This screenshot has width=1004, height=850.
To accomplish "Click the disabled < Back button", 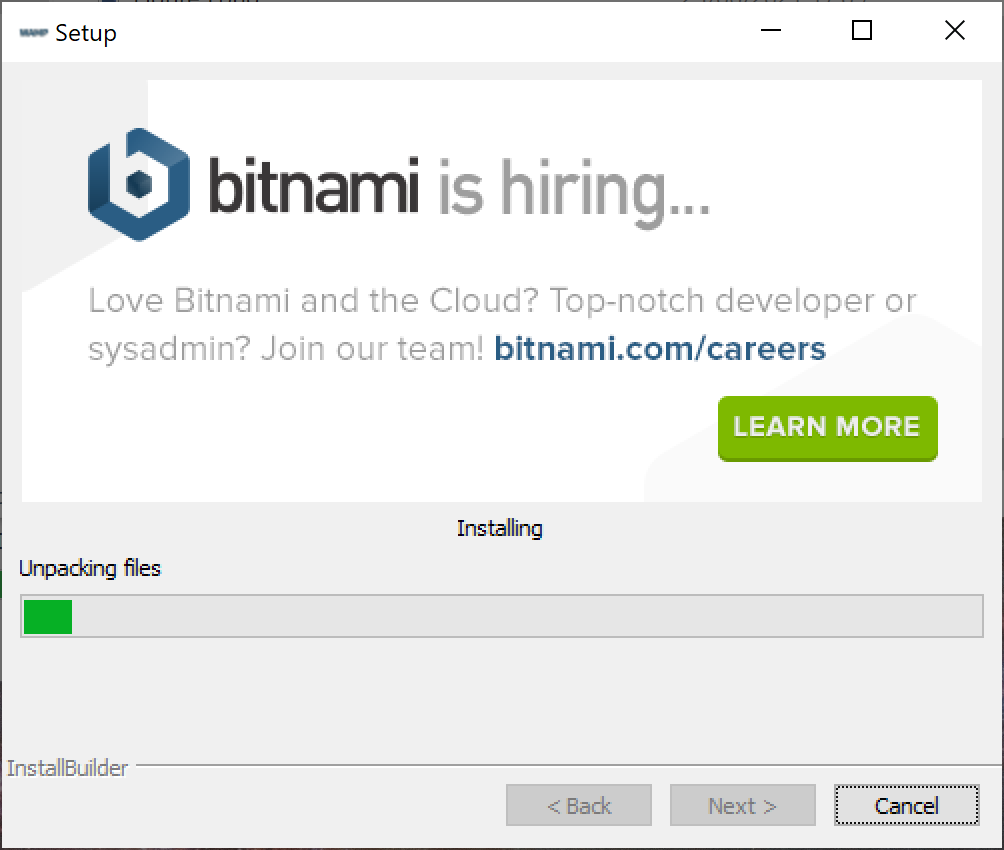I will (x=579, y=805).
